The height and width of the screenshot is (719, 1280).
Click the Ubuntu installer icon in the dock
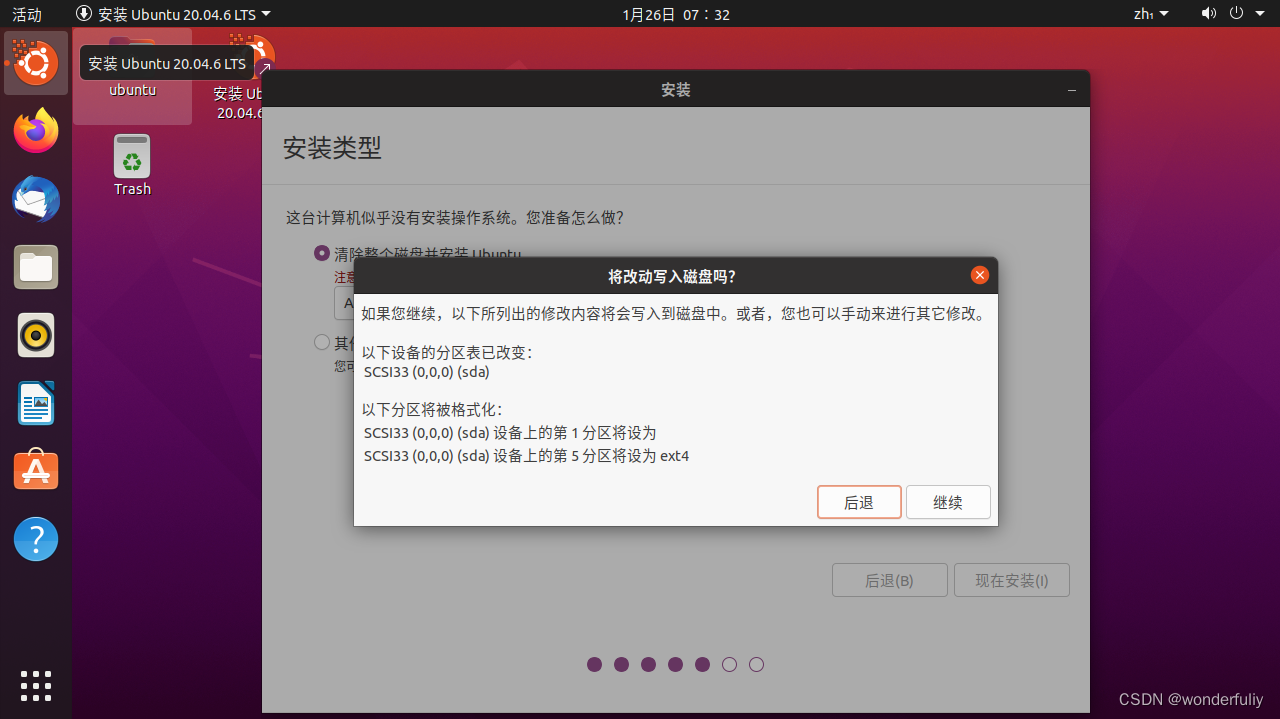[x=36, y=63]
